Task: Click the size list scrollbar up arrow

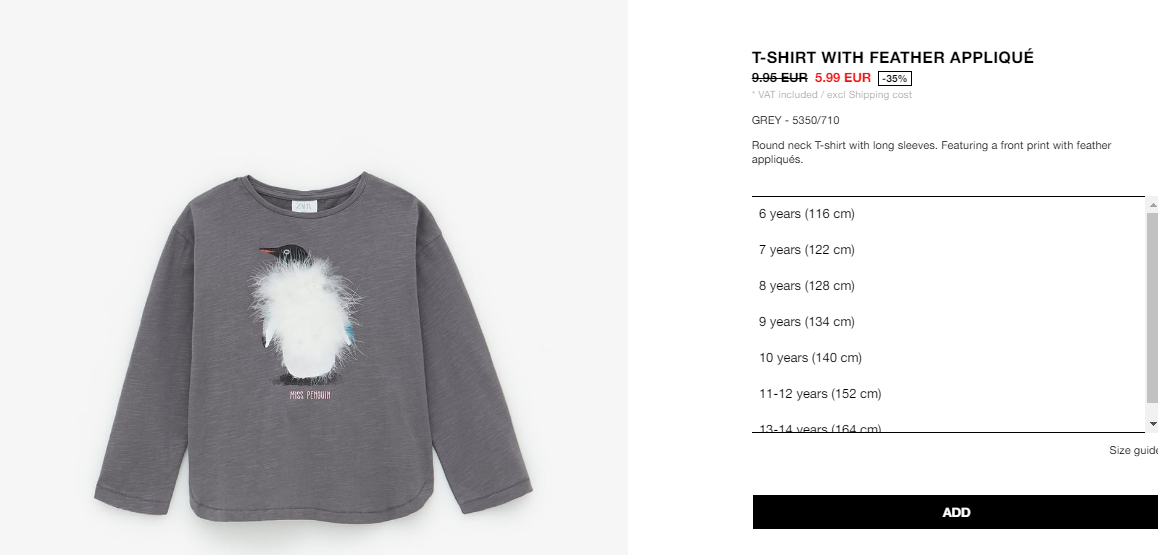Action: 1152,204
